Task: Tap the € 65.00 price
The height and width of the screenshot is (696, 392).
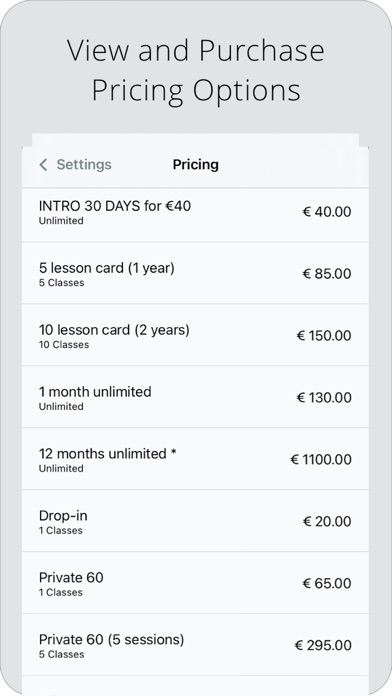Action: (x=327, y=583)
